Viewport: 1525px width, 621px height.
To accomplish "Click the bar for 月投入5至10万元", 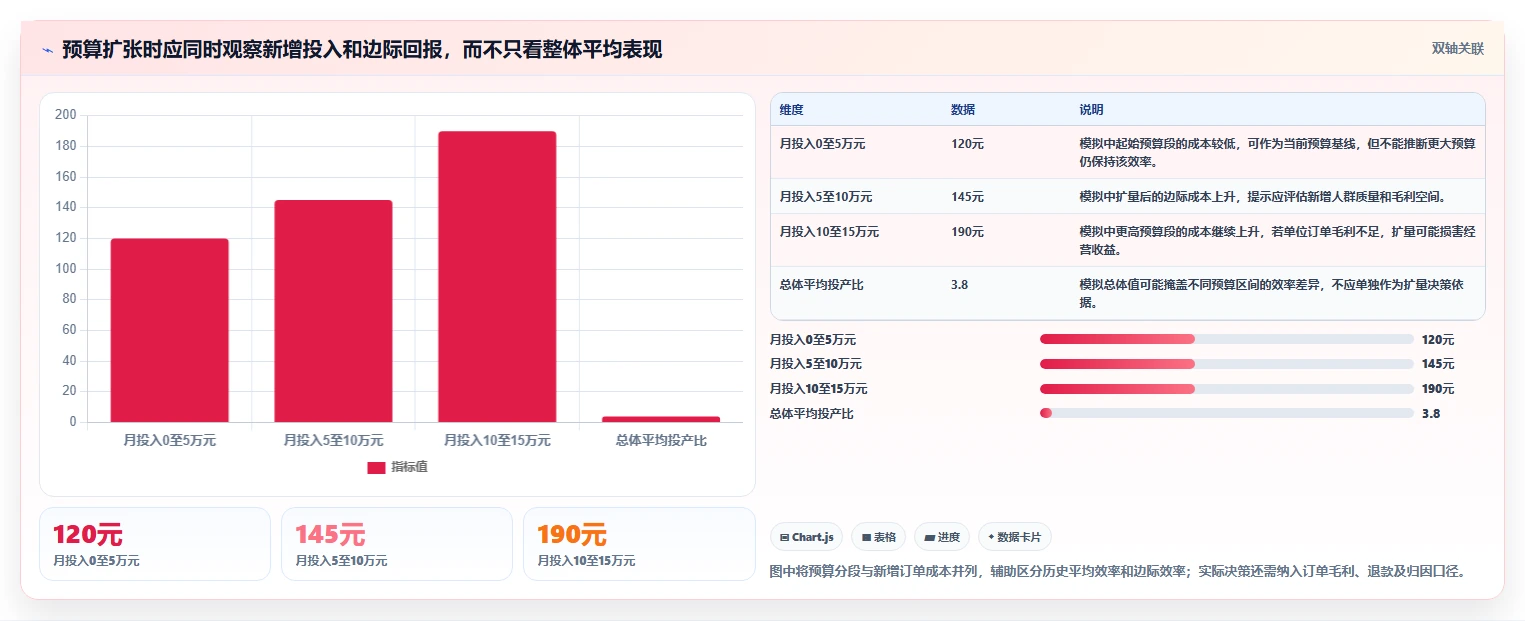I will click(333, 311).
